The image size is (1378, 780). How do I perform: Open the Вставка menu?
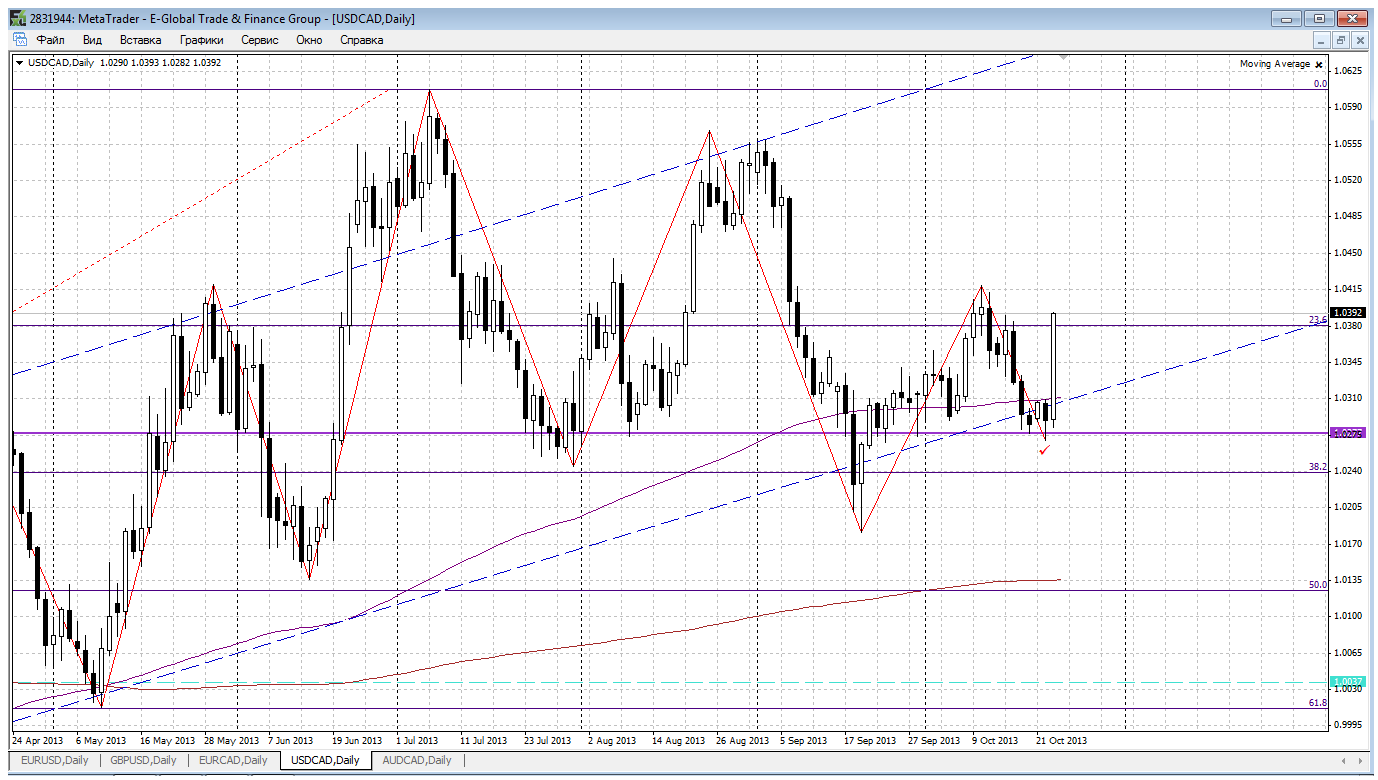point(140,40)
